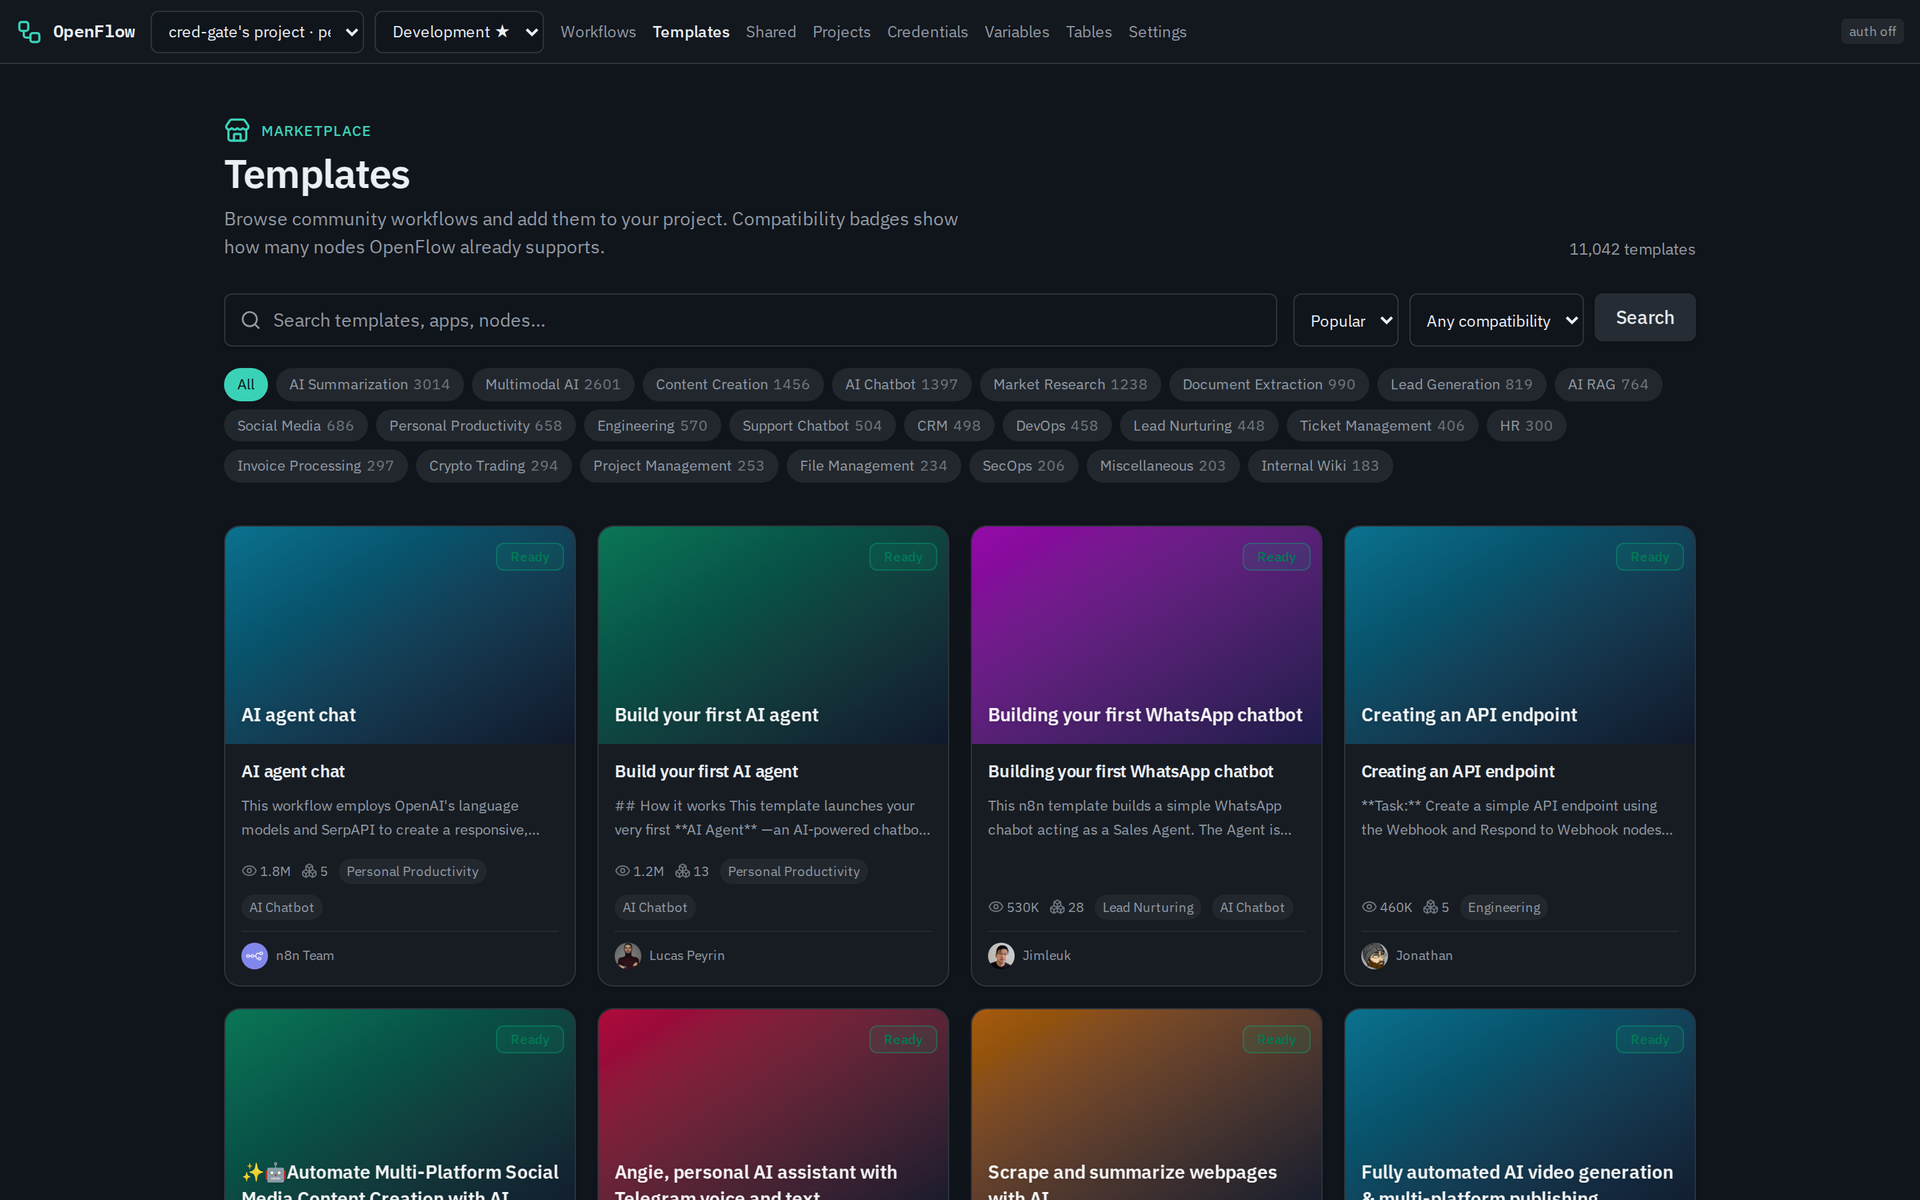Go to the Workflows tab
Screen dimensions: 1920x1200
click(x=598, y=32)
